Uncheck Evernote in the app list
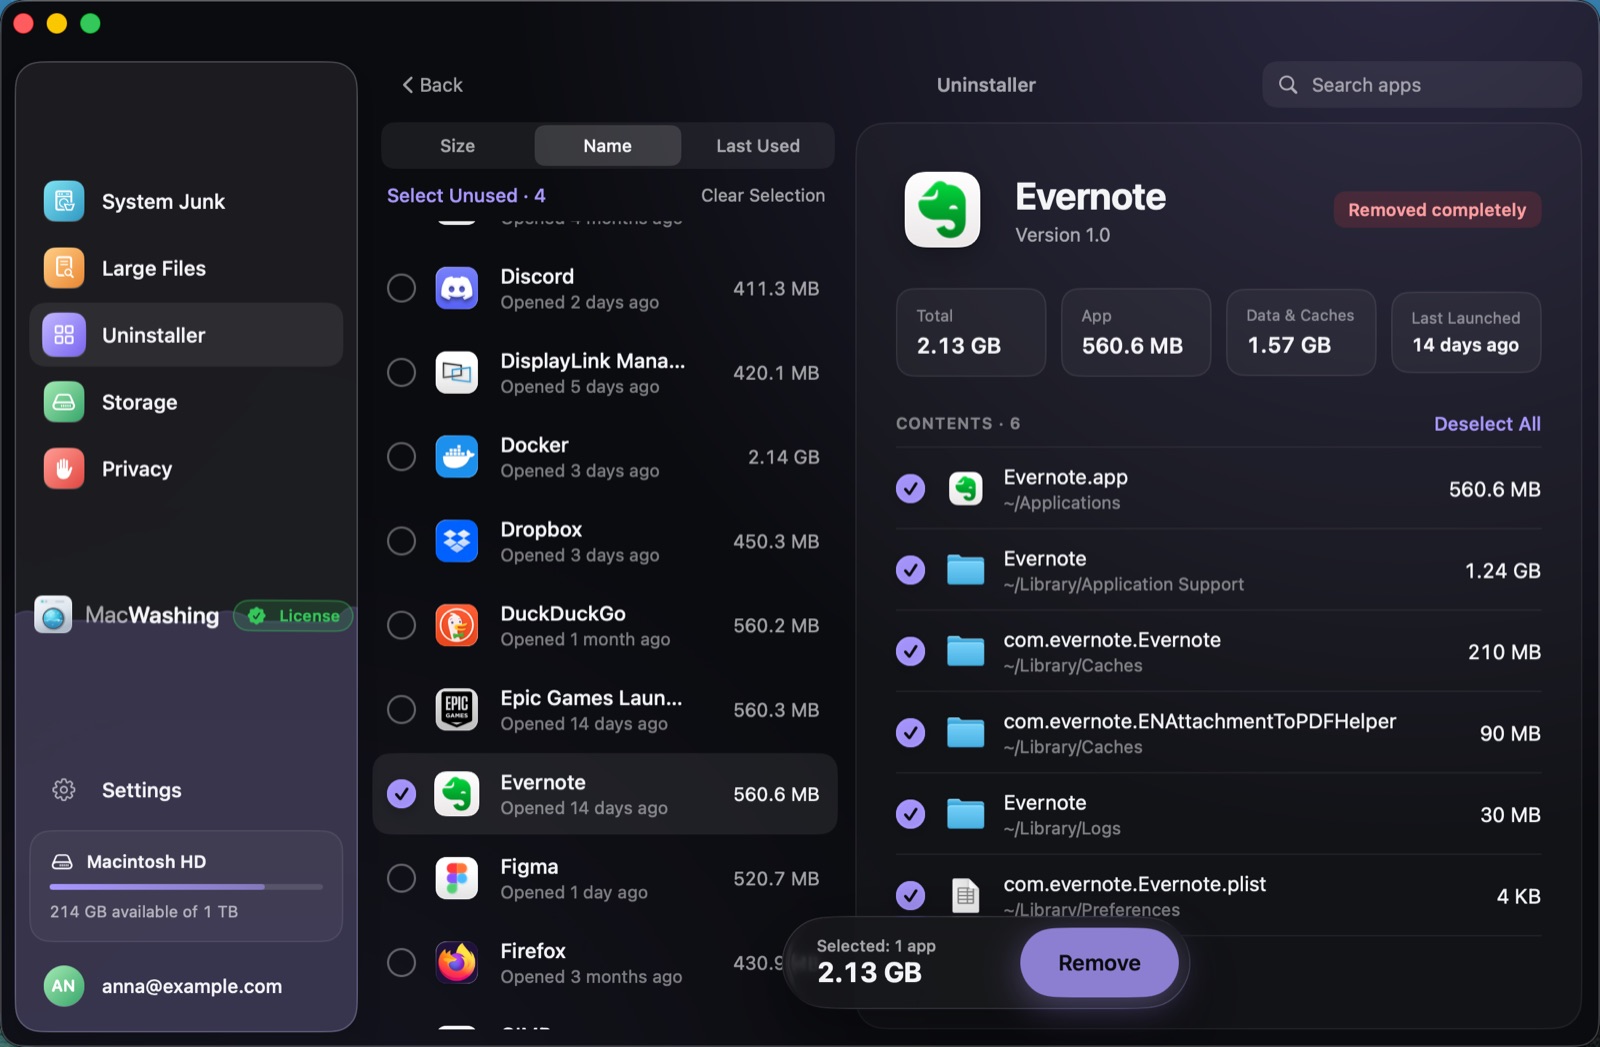 [x=401, y=794]
